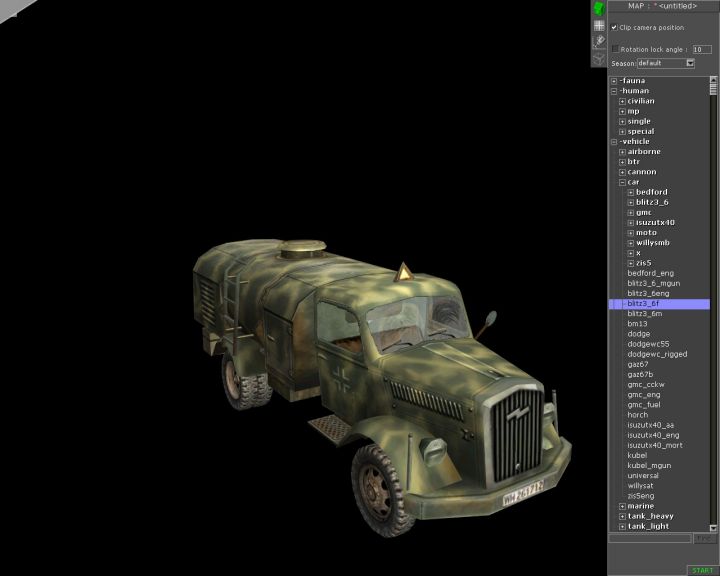Select the grid tool icon

(x=599, y=25)
